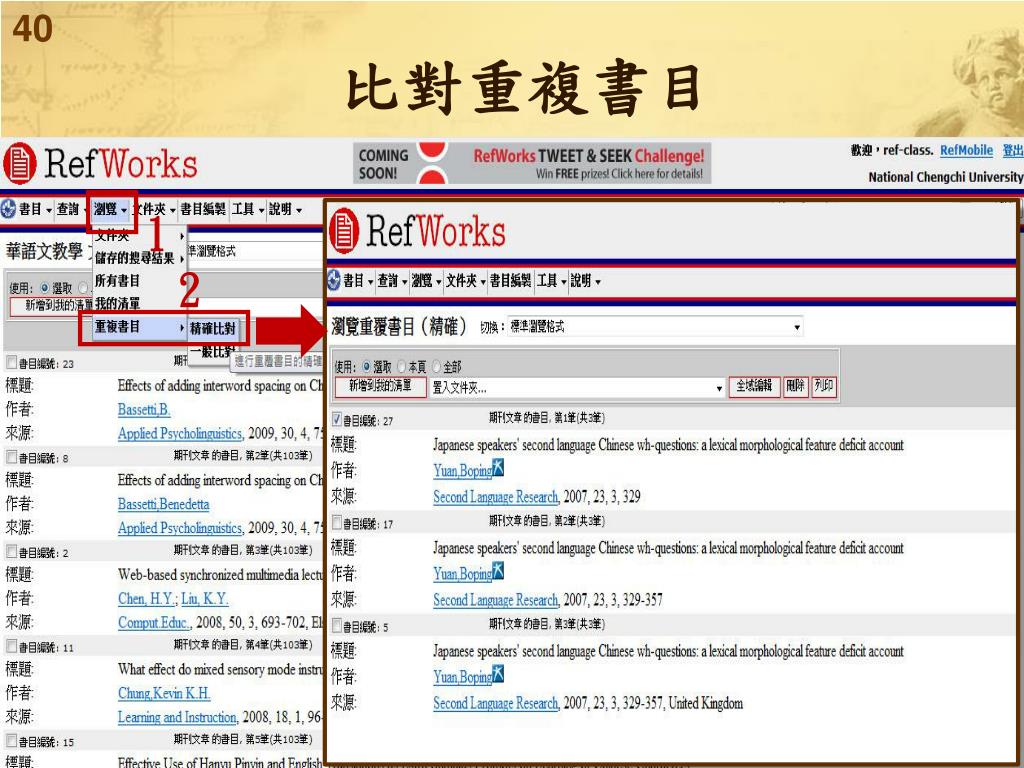This screenshot has height=768, width=1024.
Task: Select the 本頁 radio button
Action: [x=402, y=366]
